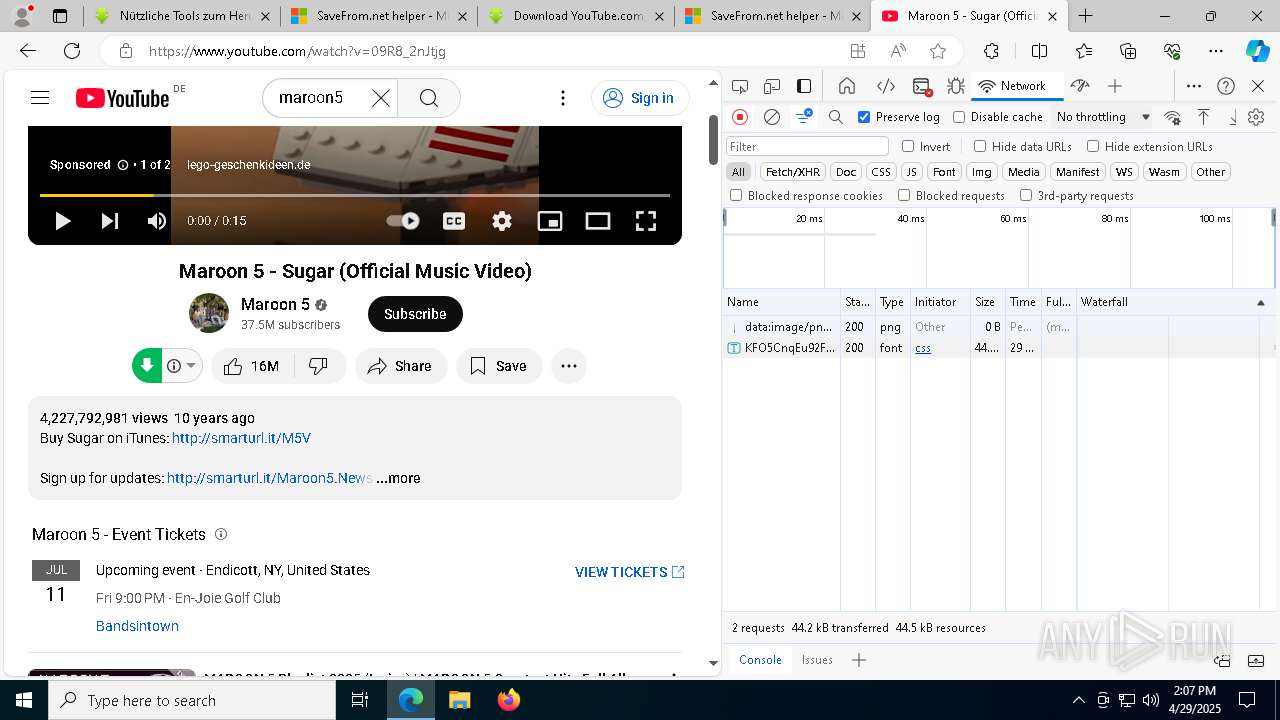The image size is (1280, 720).
Task: Switch to the Download YouTube.com browser tab
Action: 576,16
